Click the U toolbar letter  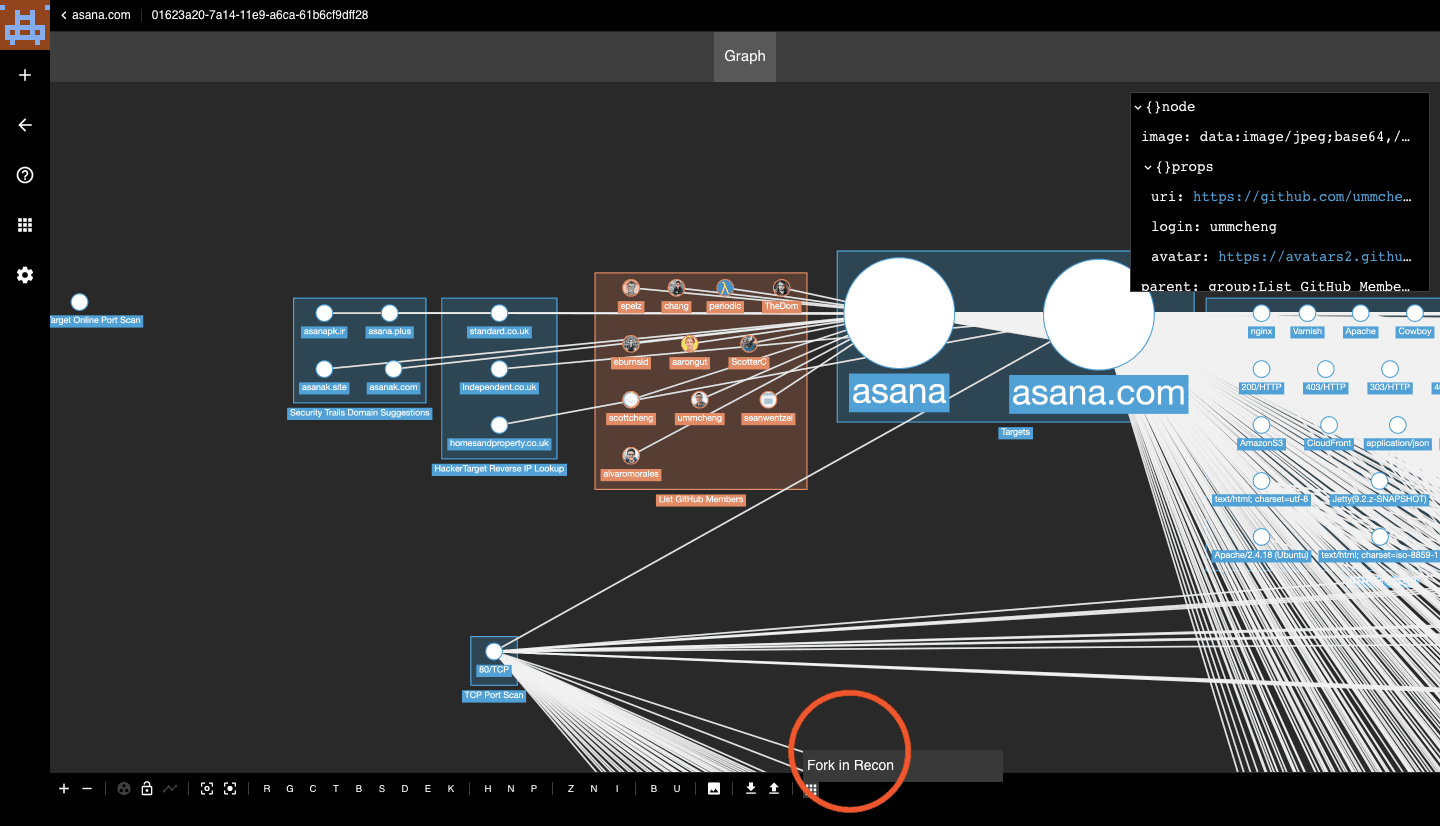click(677, 789)
